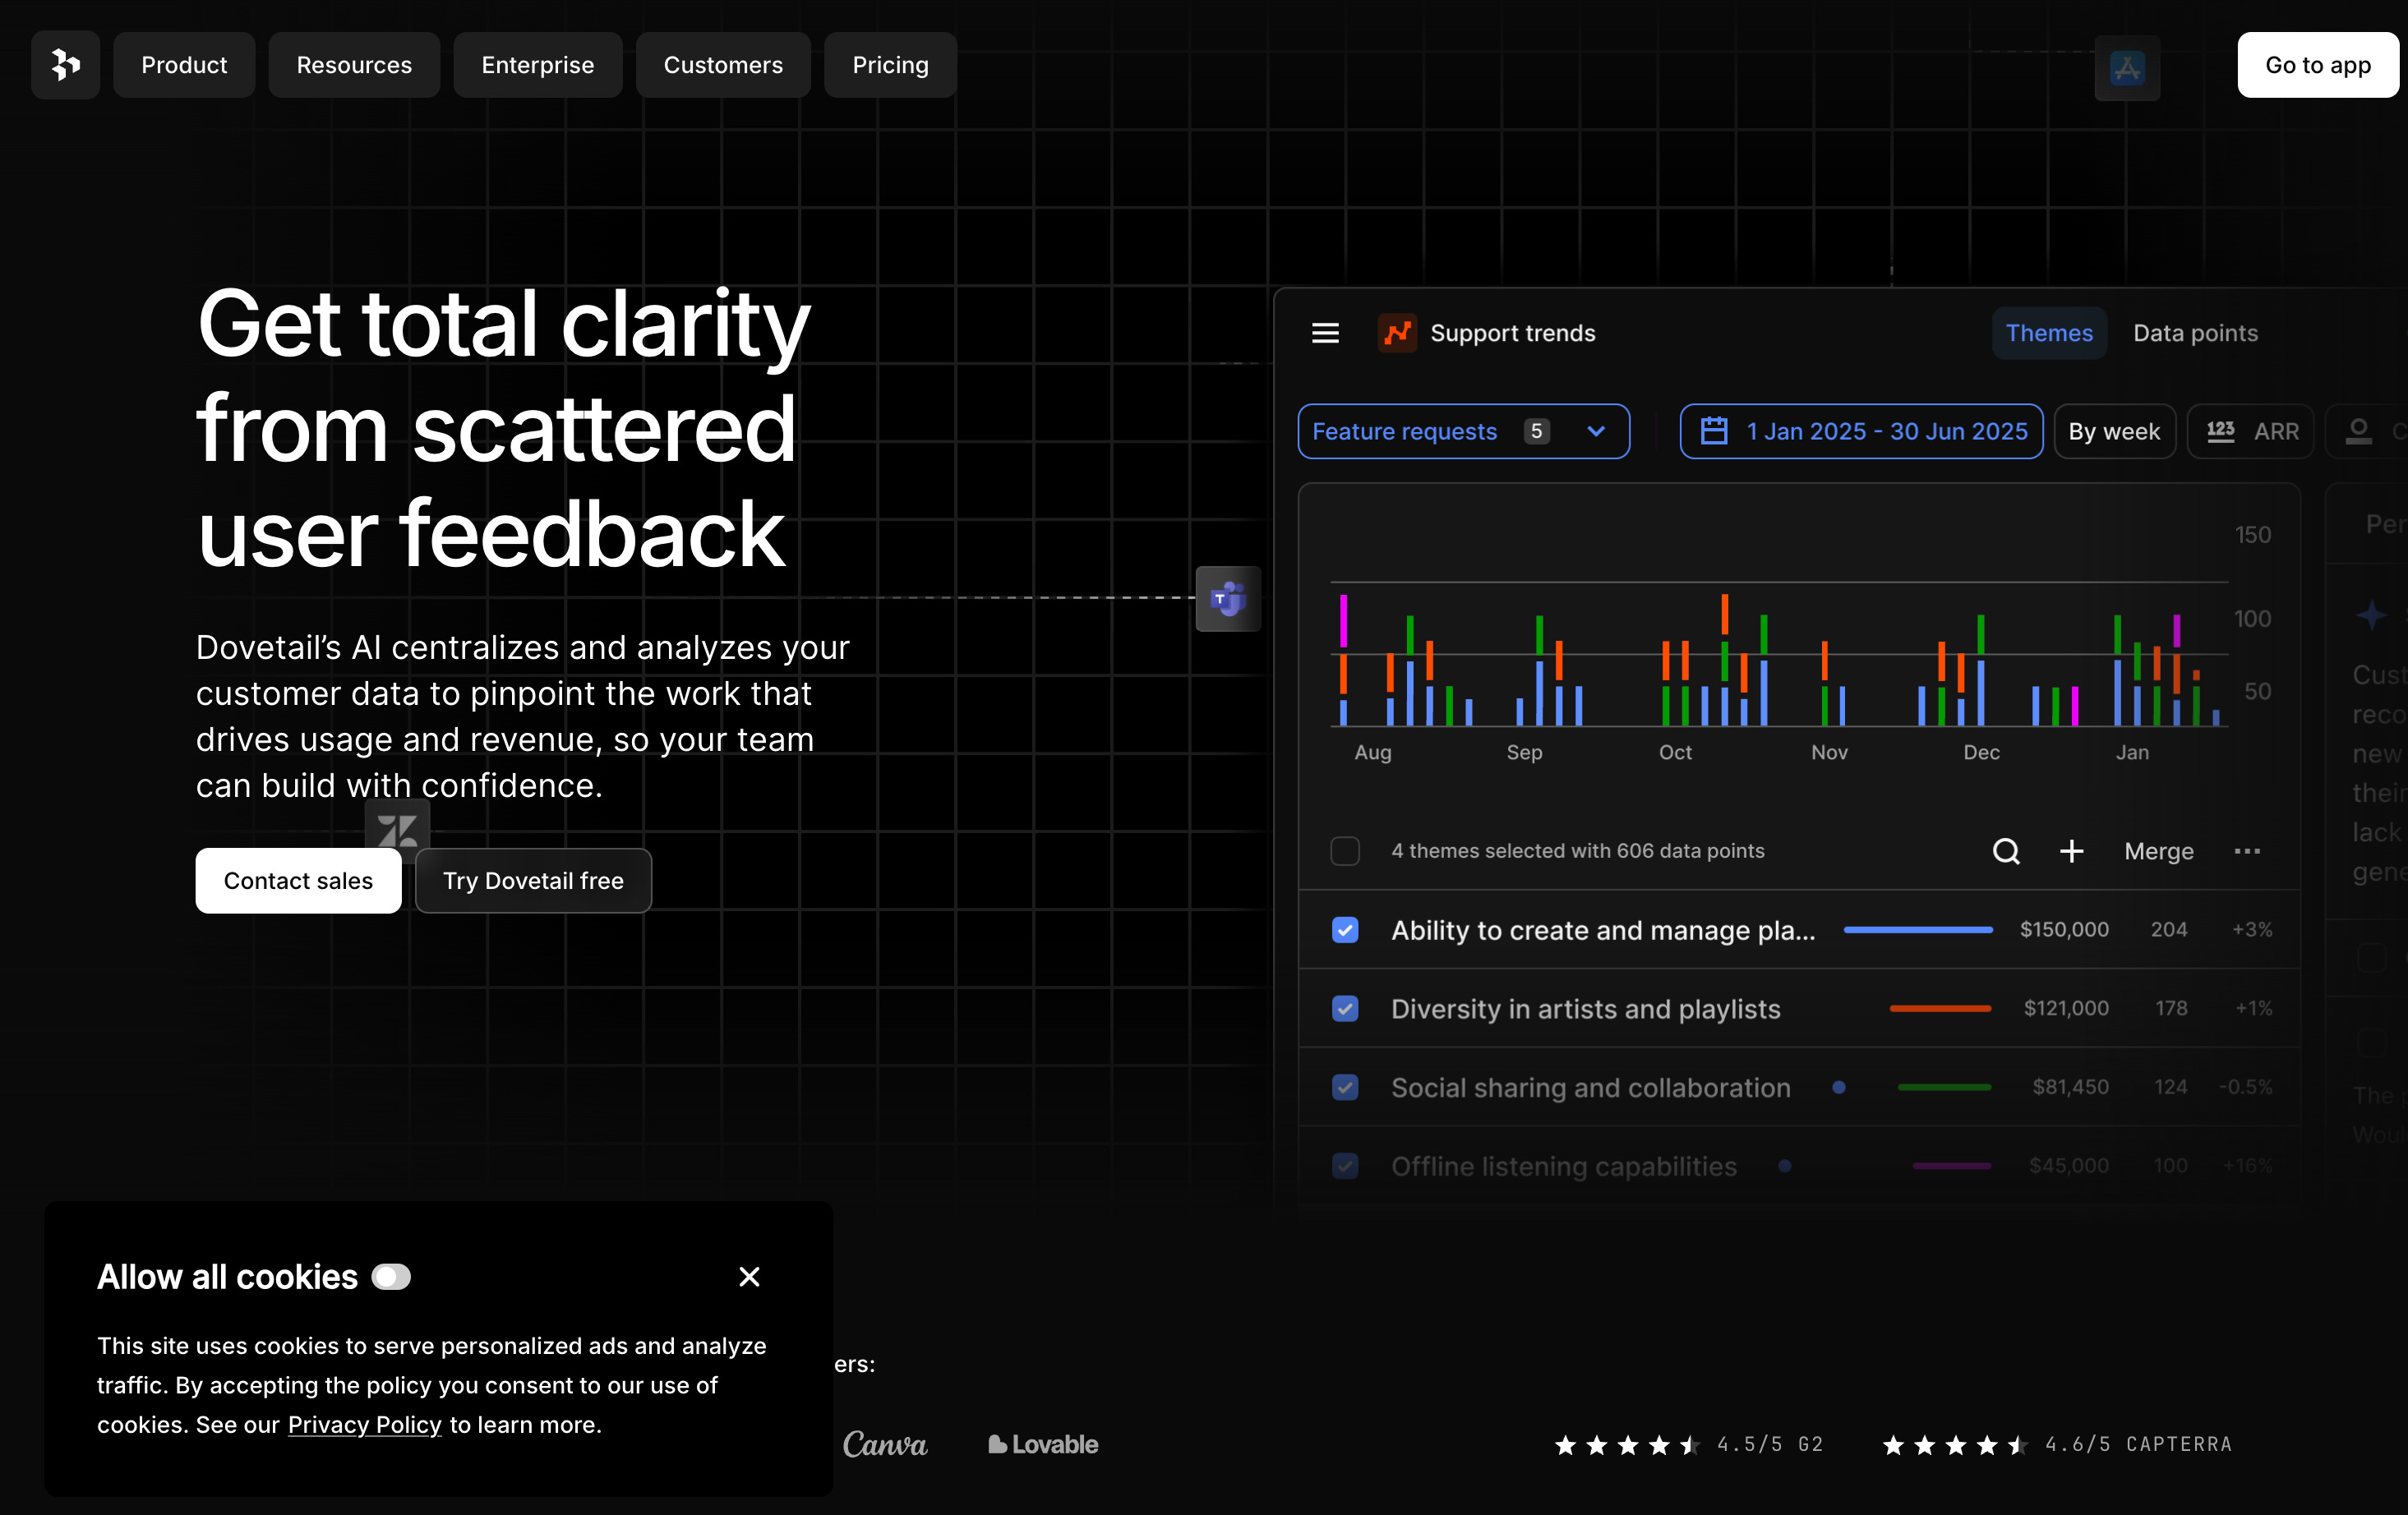Open the Privacy Policy link
2408x1515 pixels.
tap(364, 1424)
